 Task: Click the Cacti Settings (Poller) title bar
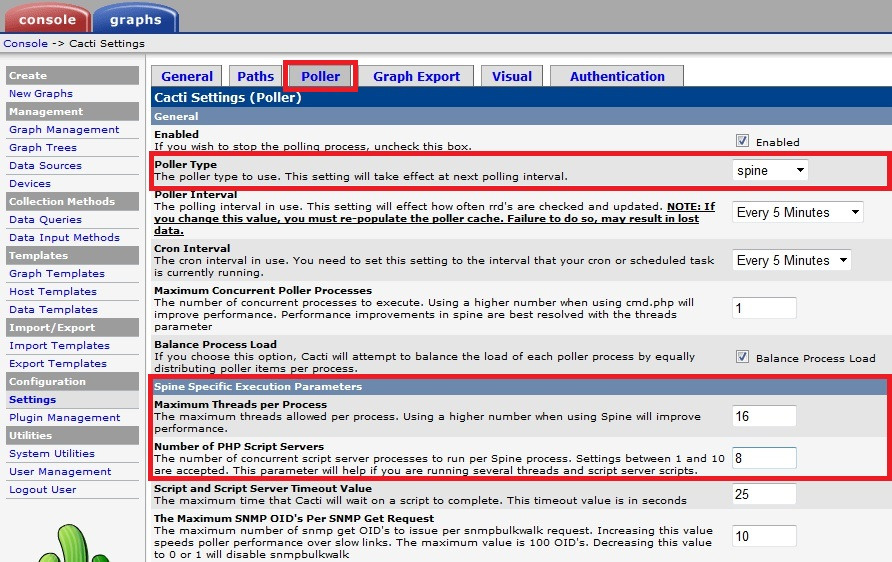pyautogui.click(x=521, y=97)
